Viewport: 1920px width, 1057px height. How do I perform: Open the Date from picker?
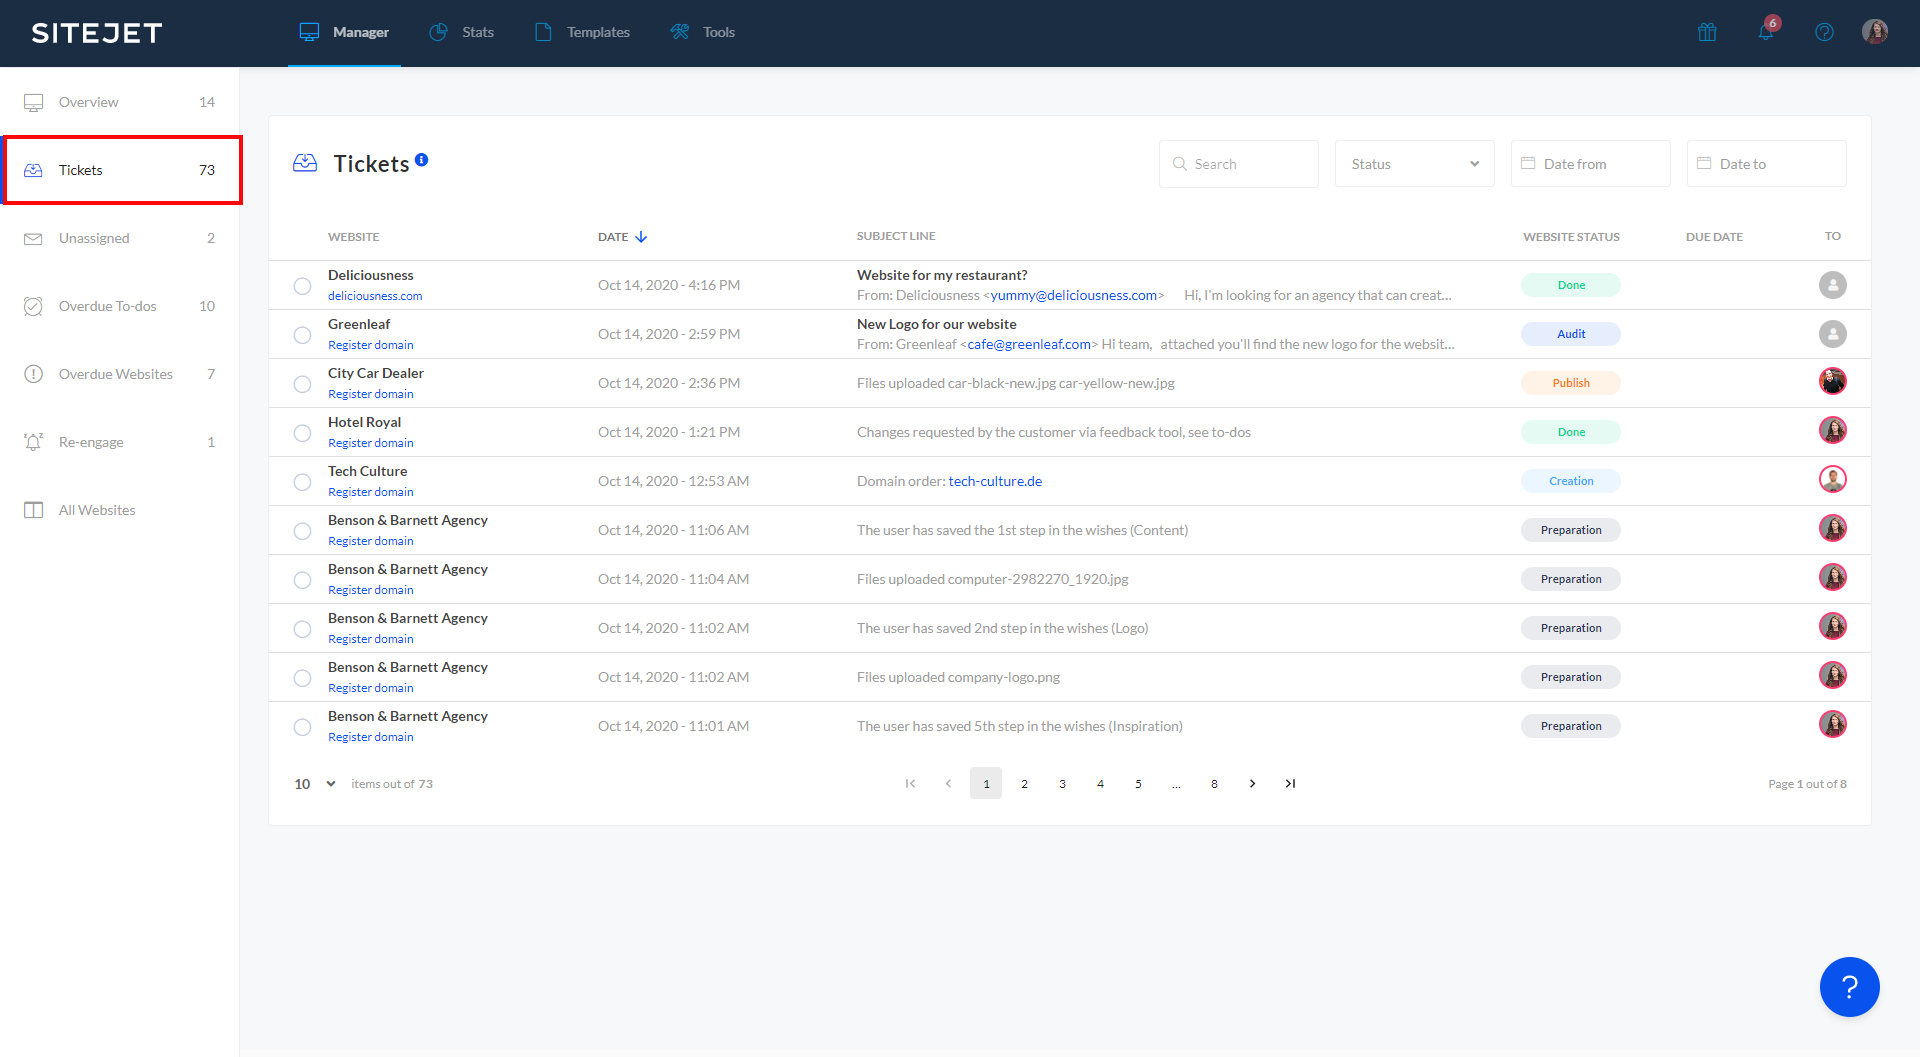point(1589,163)
